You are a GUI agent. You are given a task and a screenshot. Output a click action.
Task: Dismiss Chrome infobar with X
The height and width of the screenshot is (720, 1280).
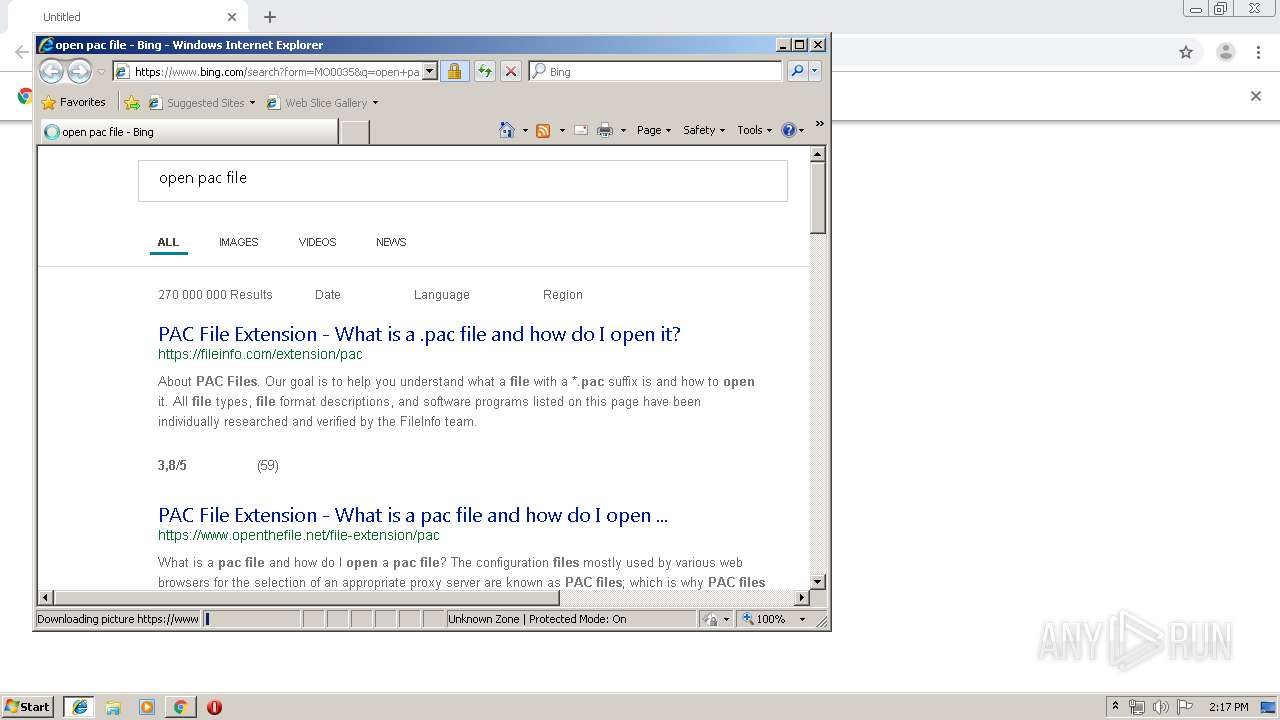coord(1256,96)
